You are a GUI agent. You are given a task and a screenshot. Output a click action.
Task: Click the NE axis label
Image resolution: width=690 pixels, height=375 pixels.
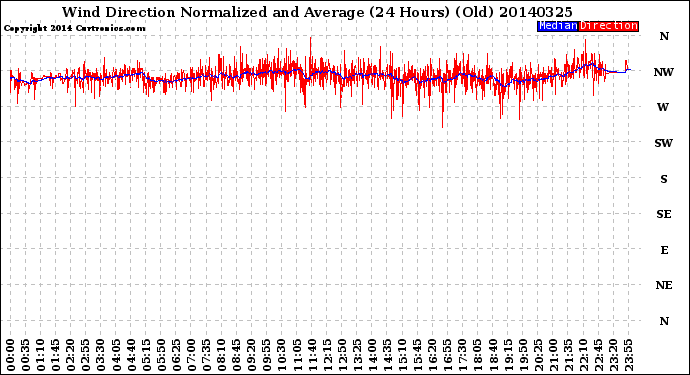pyautogui.click(x=664, y=285)
